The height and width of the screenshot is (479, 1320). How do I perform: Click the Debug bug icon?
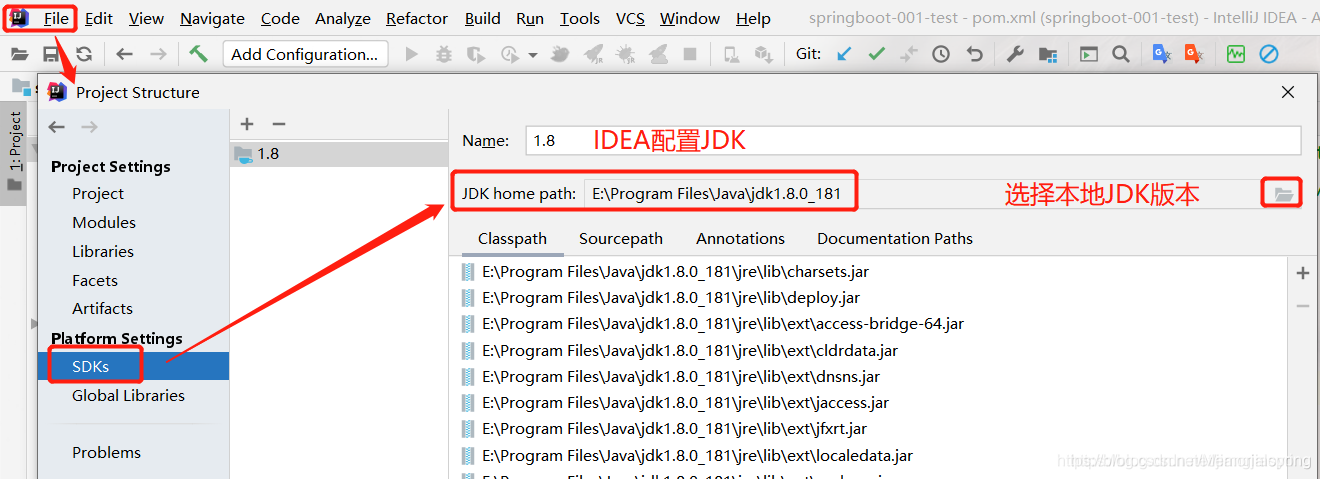[444, 54]
